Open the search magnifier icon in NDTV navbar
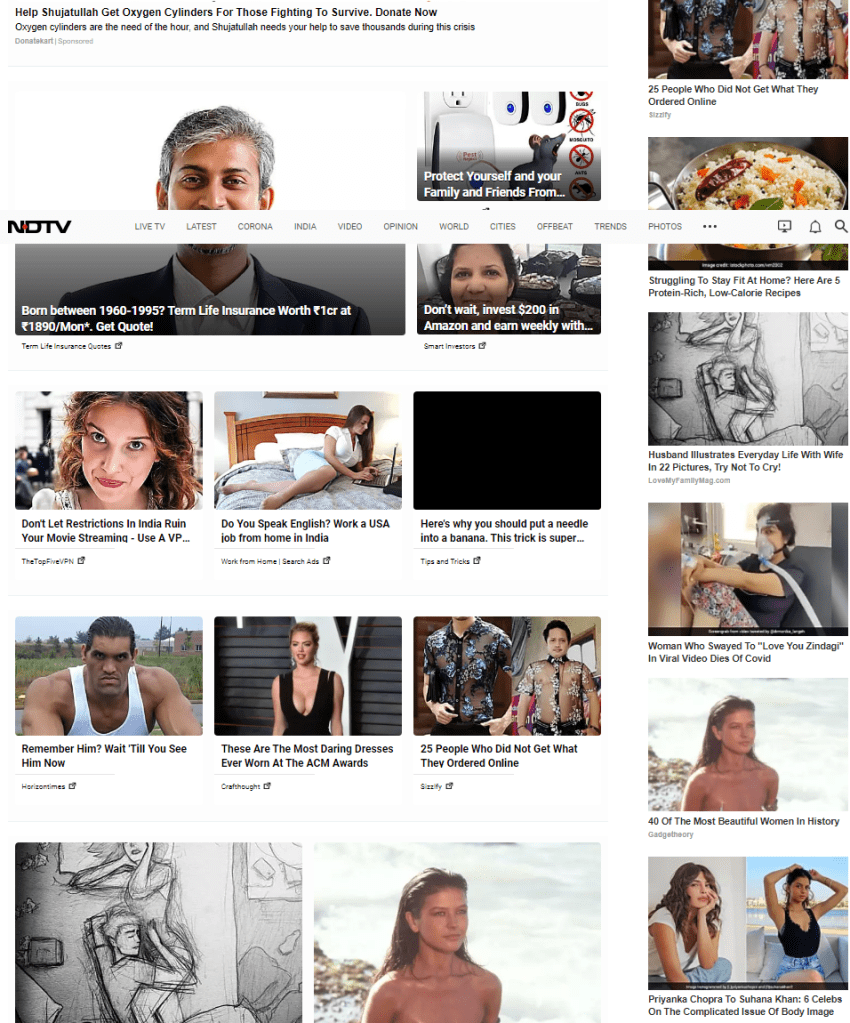 (x=841, y=226)
